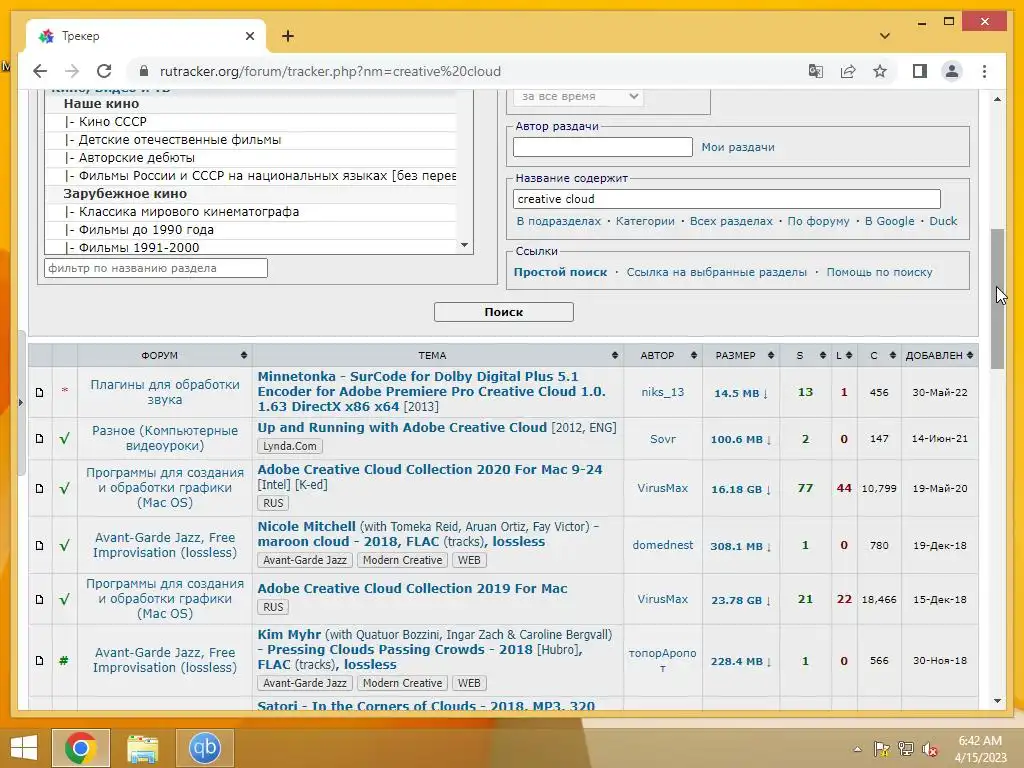Open document icon of Minnetonka SurCode row
Viewport: 1024px width, 768px height.
(40, 392)
